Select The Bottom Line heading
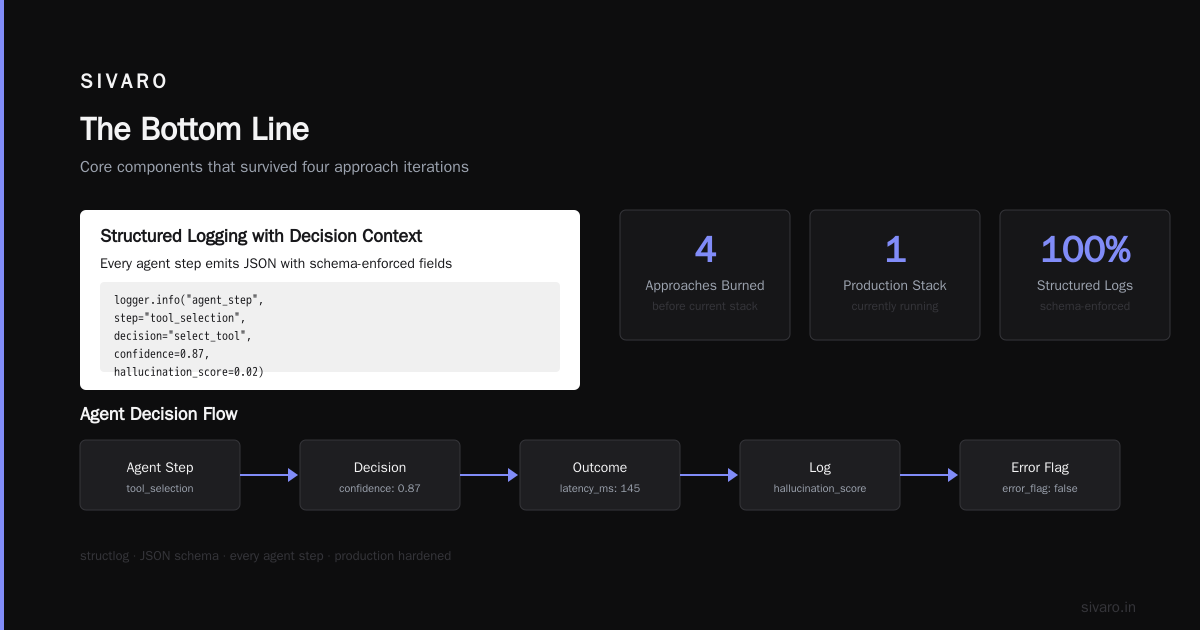 coord(194,129)
